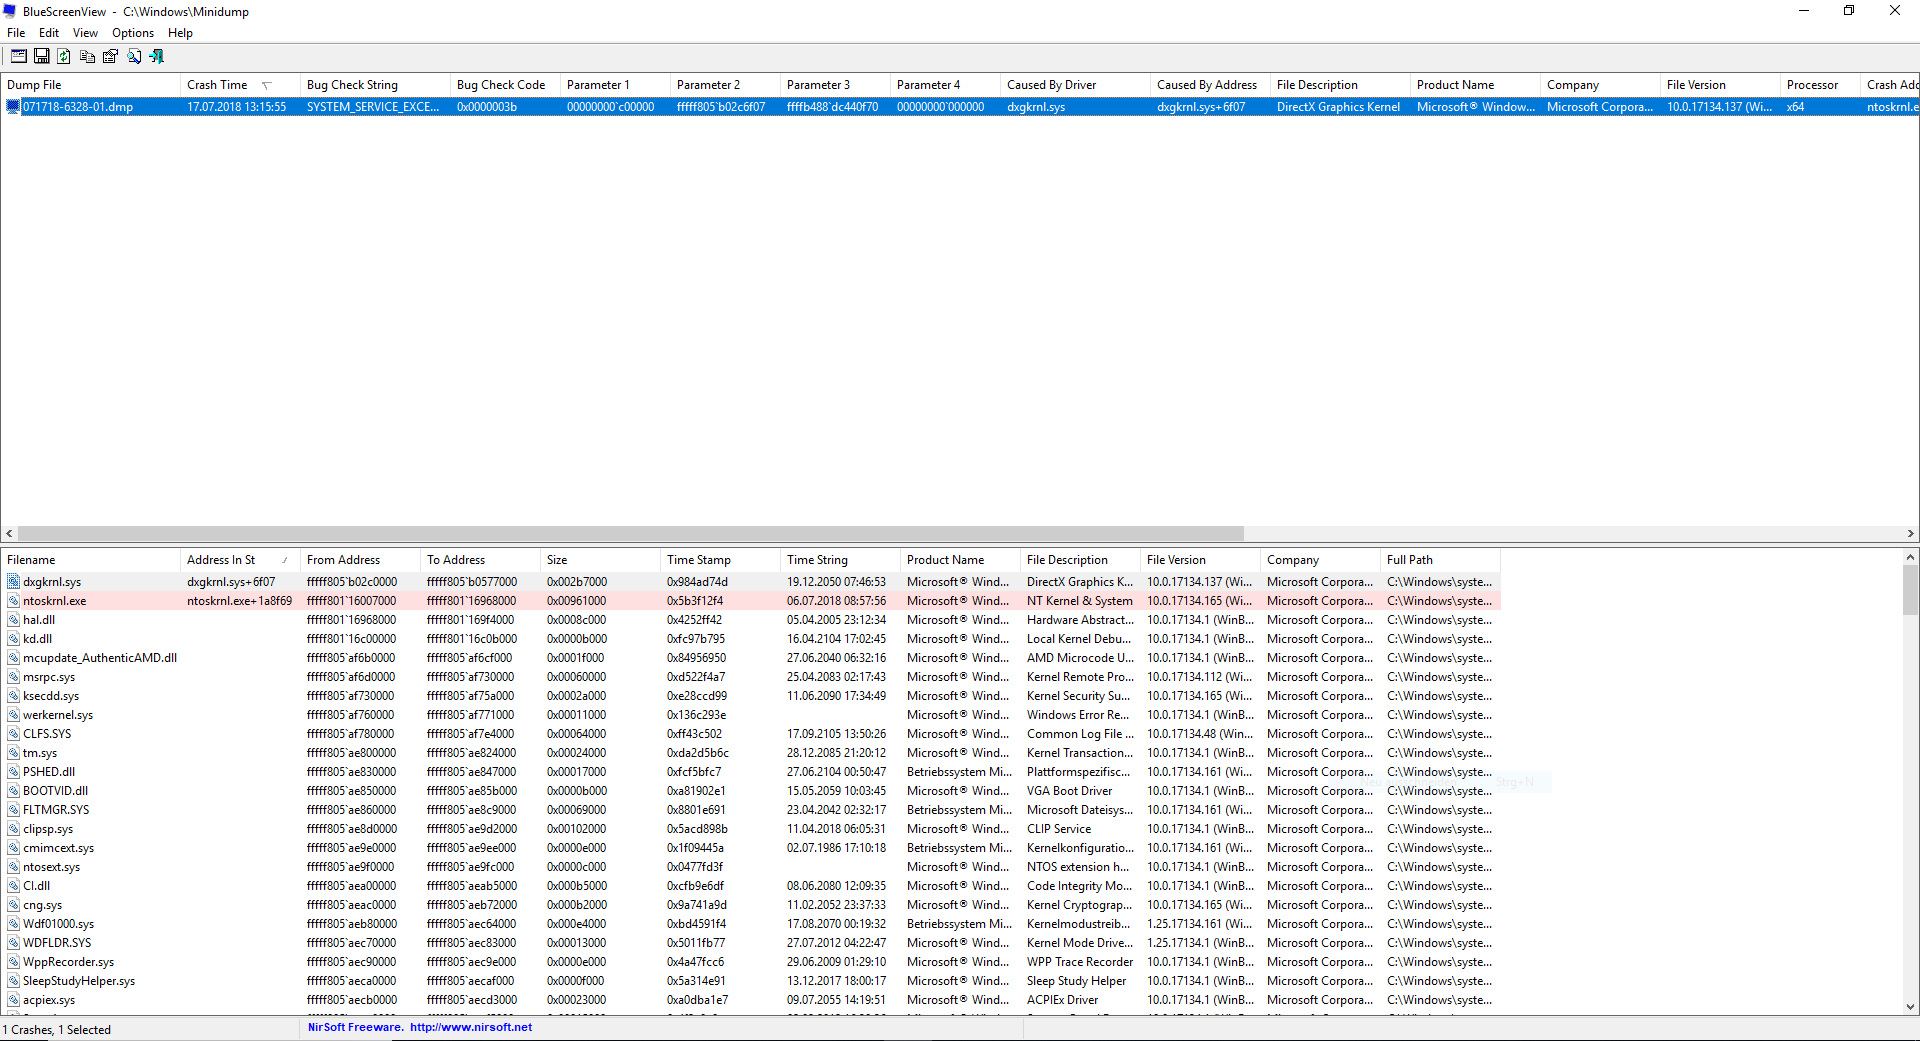Viewport: 1920px width, 1041px height.
Task: Click the driver list scrollbar down arrow
Action: (x=1910, y=1007)
